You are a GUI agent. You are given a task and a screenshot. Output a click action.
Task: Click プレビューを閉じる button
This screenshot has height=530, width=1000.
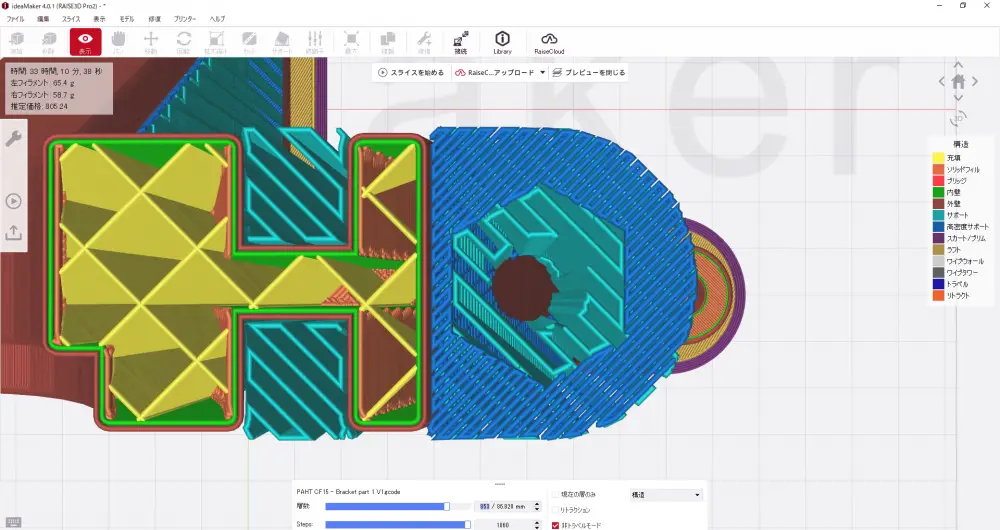click(589, 73)
